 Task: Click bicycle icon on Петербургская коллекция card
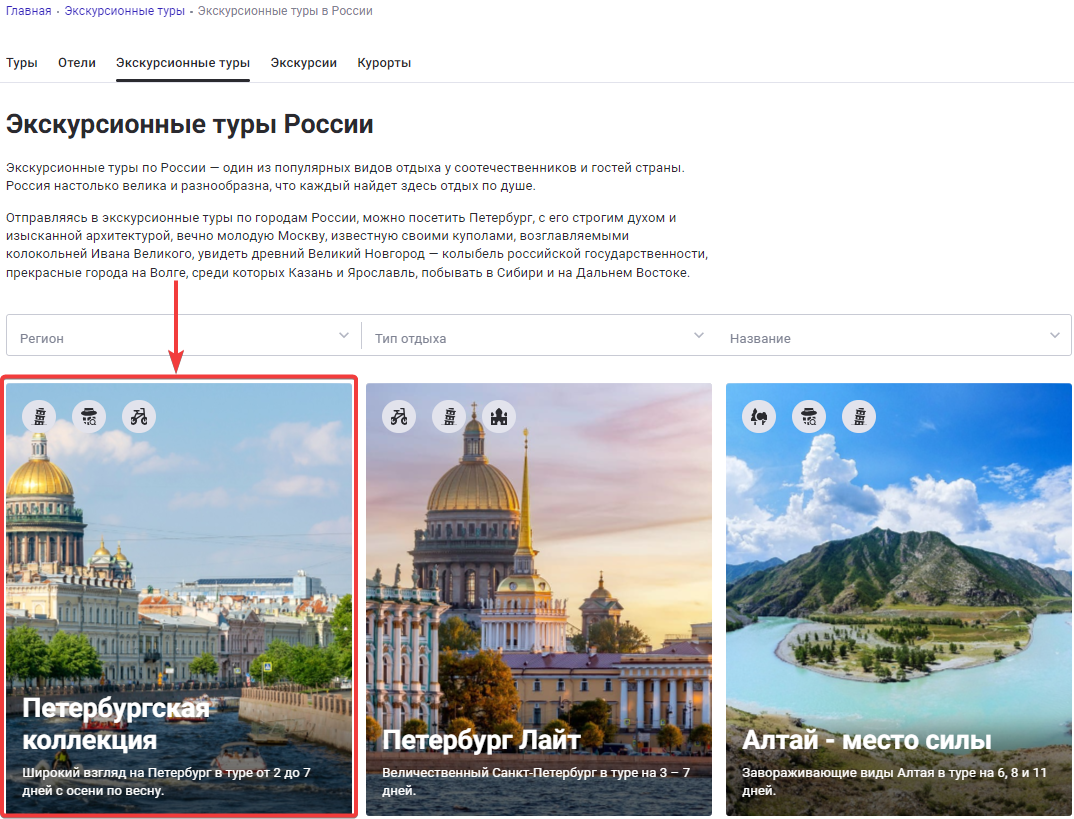(139, 416)
